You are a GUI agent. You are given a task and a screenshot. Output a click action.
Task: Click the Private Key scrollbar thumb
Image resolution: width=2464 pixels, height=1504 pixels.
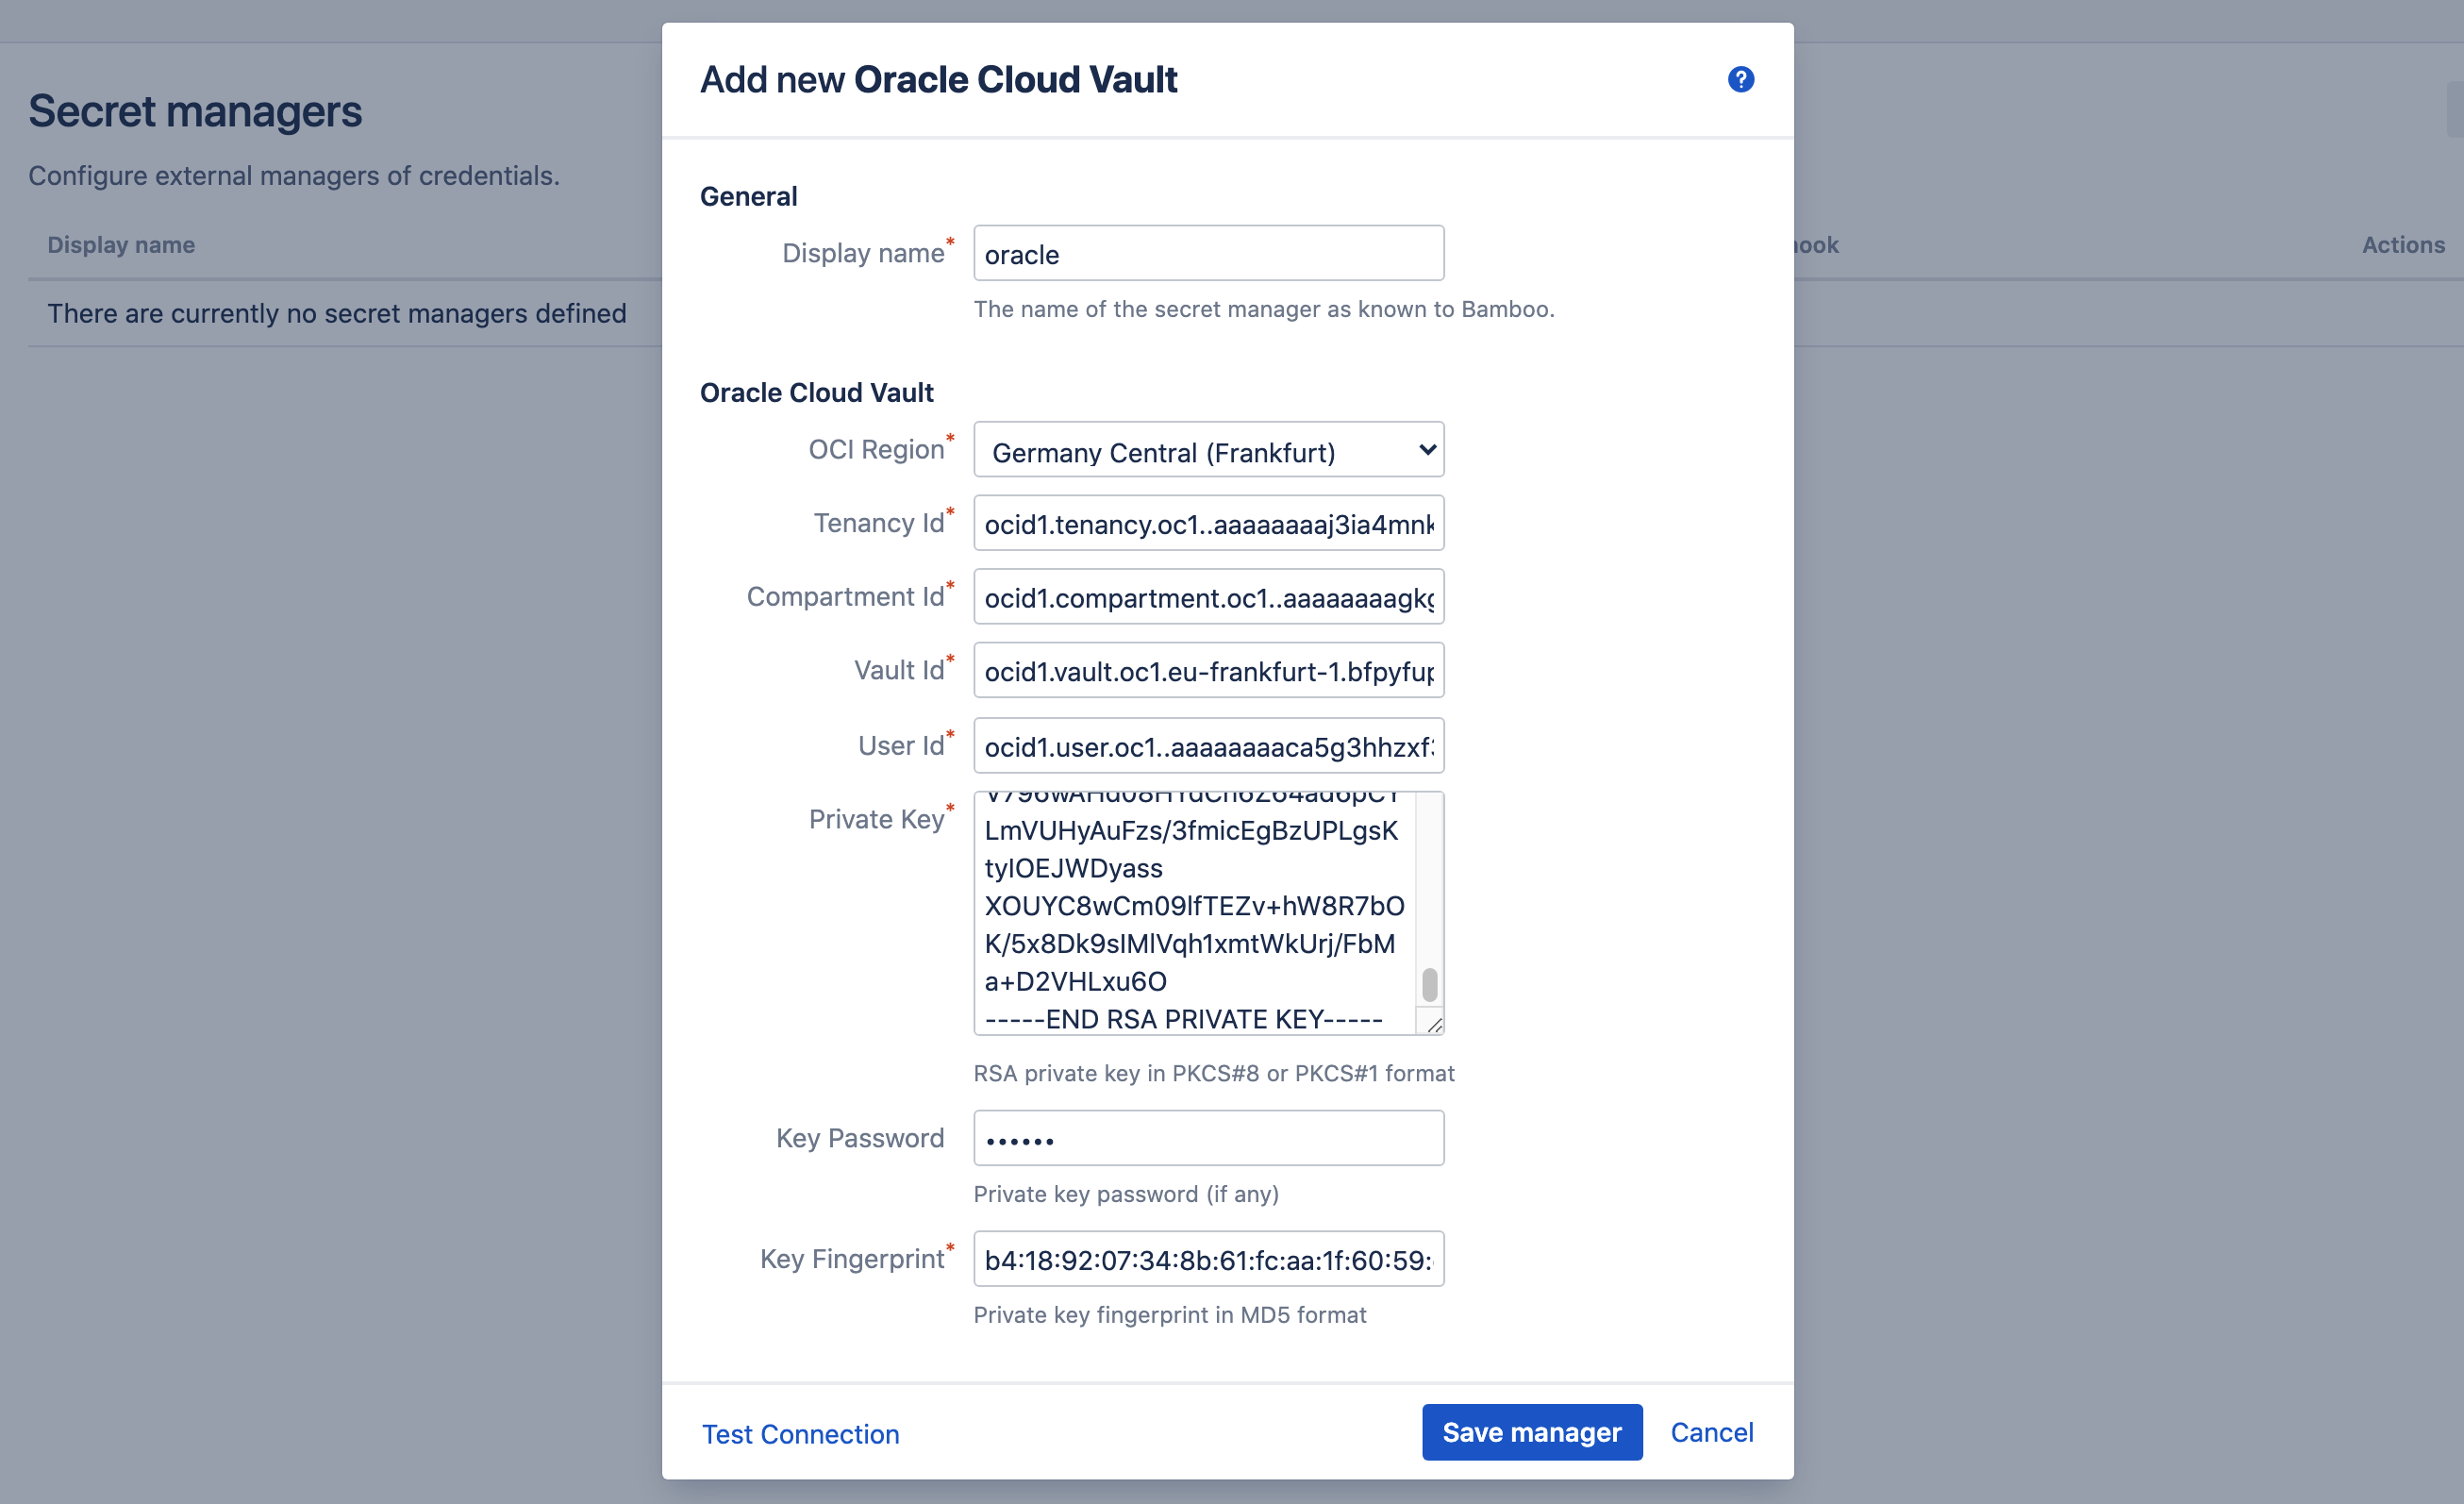click(x=1429, y=984)
